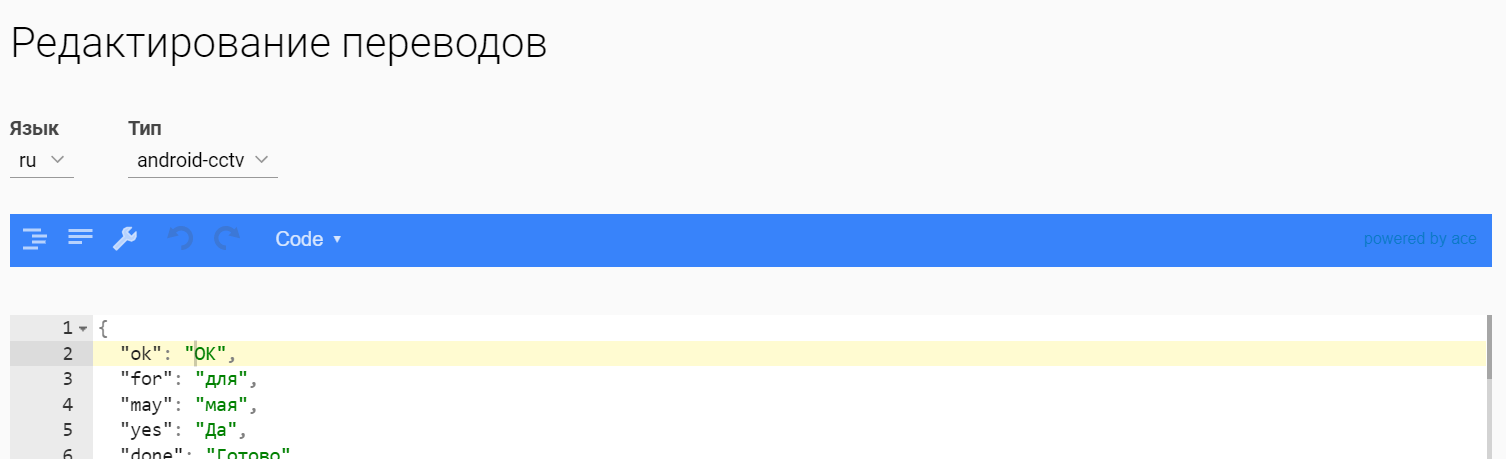1506x459 pixels.
Task: Open the 'powered by ace' link
Action: point(1419,239)
